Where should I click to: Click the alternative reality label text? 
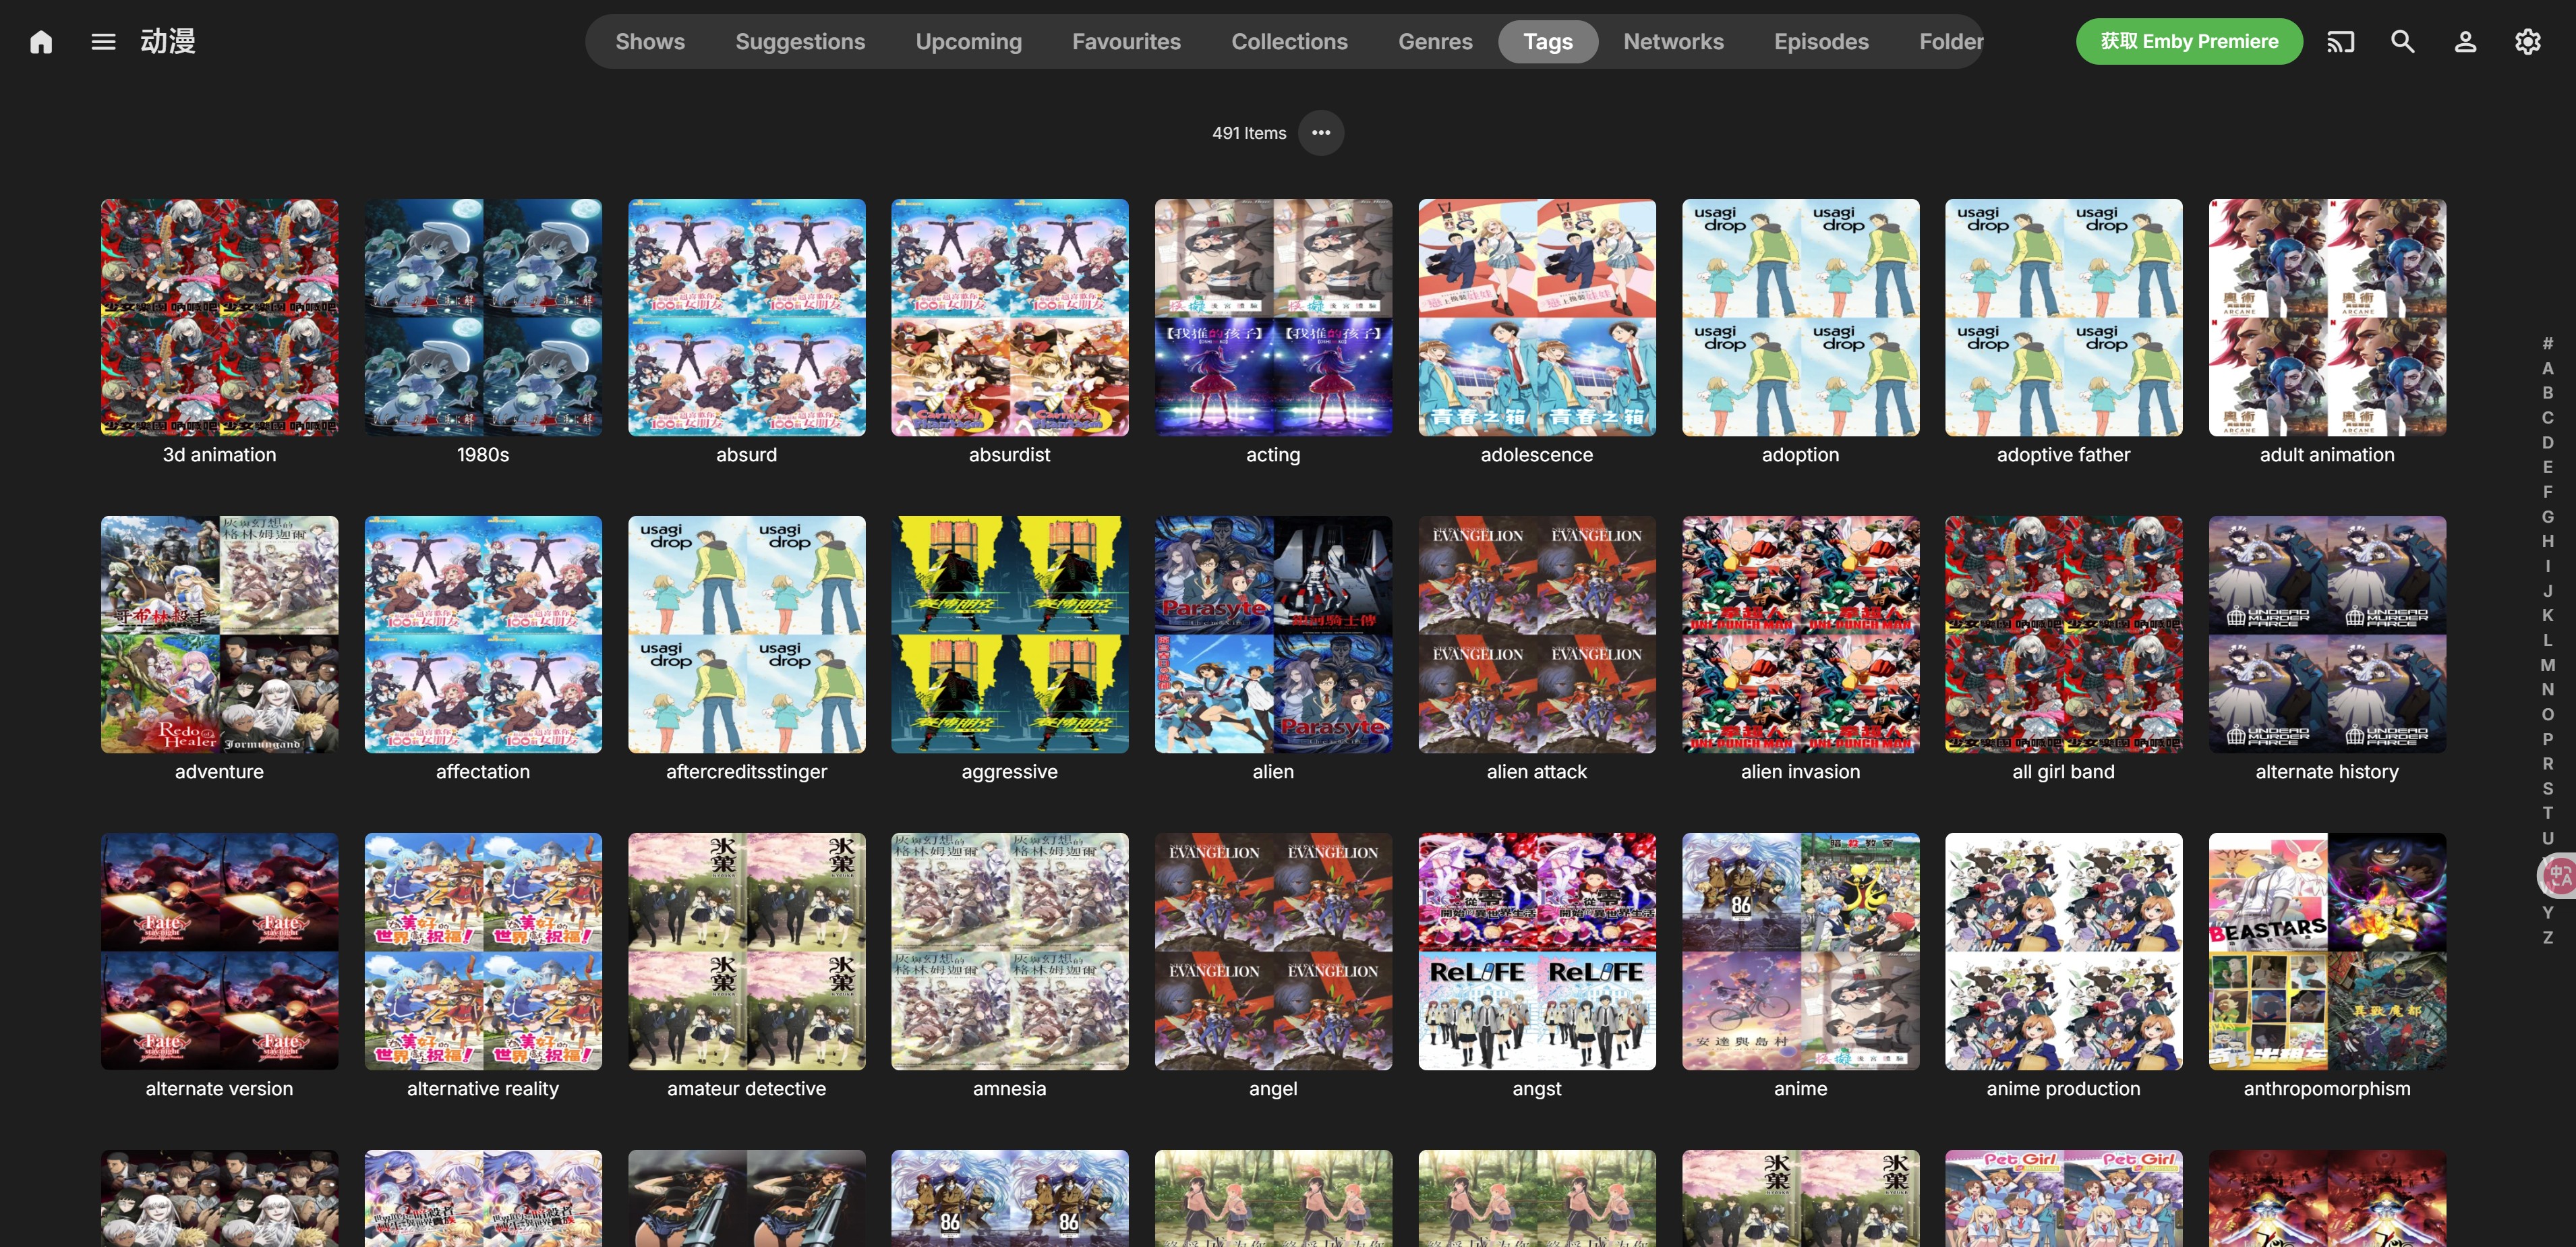(x=483, y=1089)
